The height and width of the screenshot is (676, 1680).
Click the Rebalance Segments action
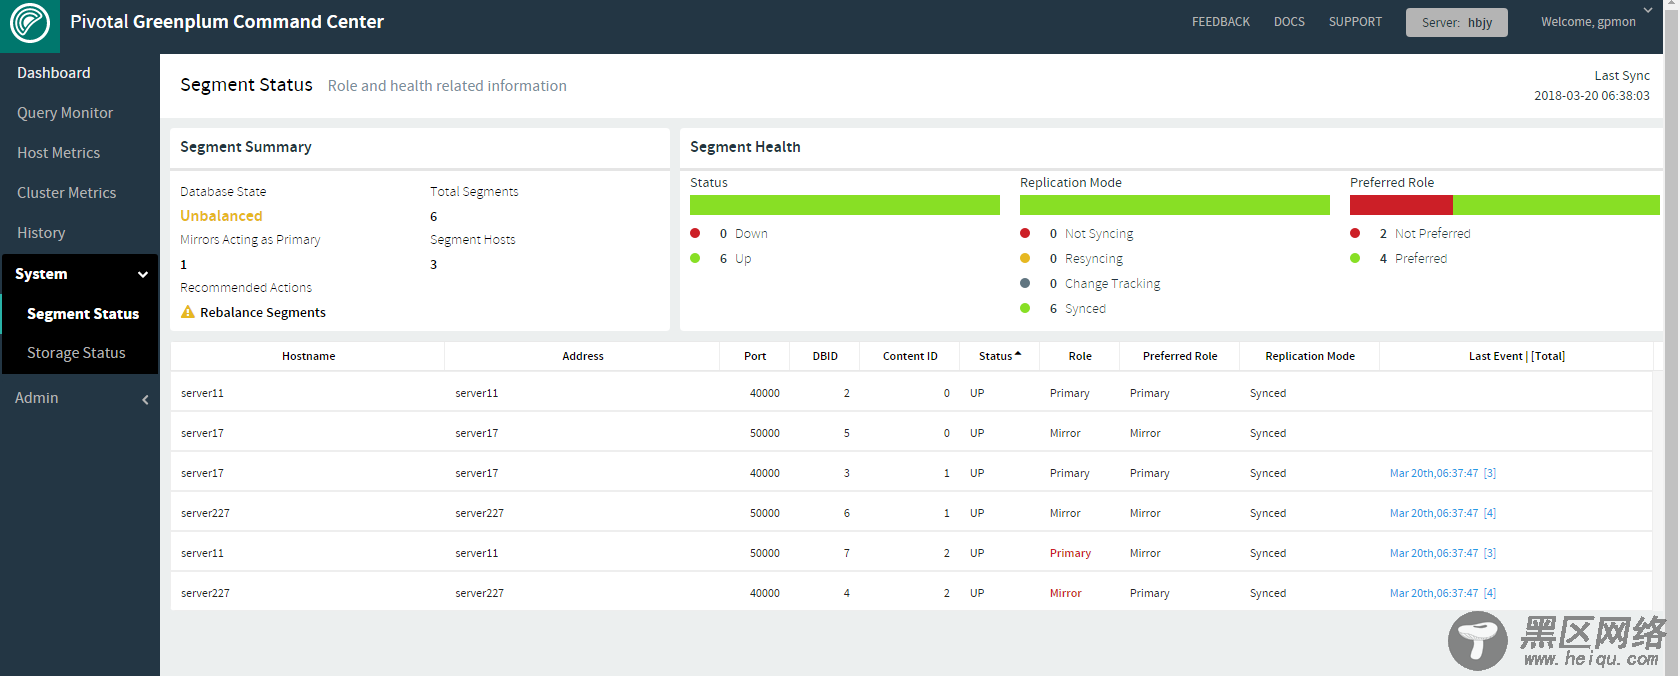pyautogui.click(x=263, y=312)
